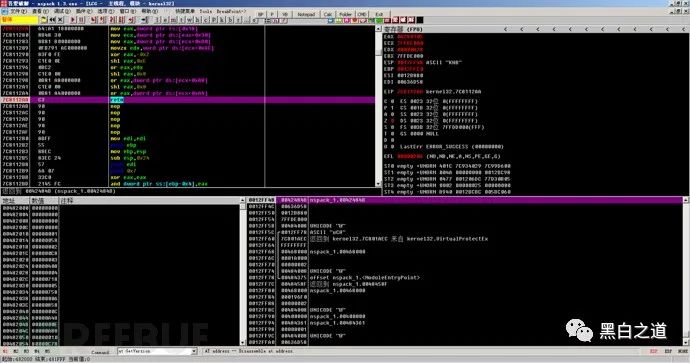Viewport: 690px width, 363px height.
Task: Click dump pane scroll-down arrow
Action: pos(242,342)
